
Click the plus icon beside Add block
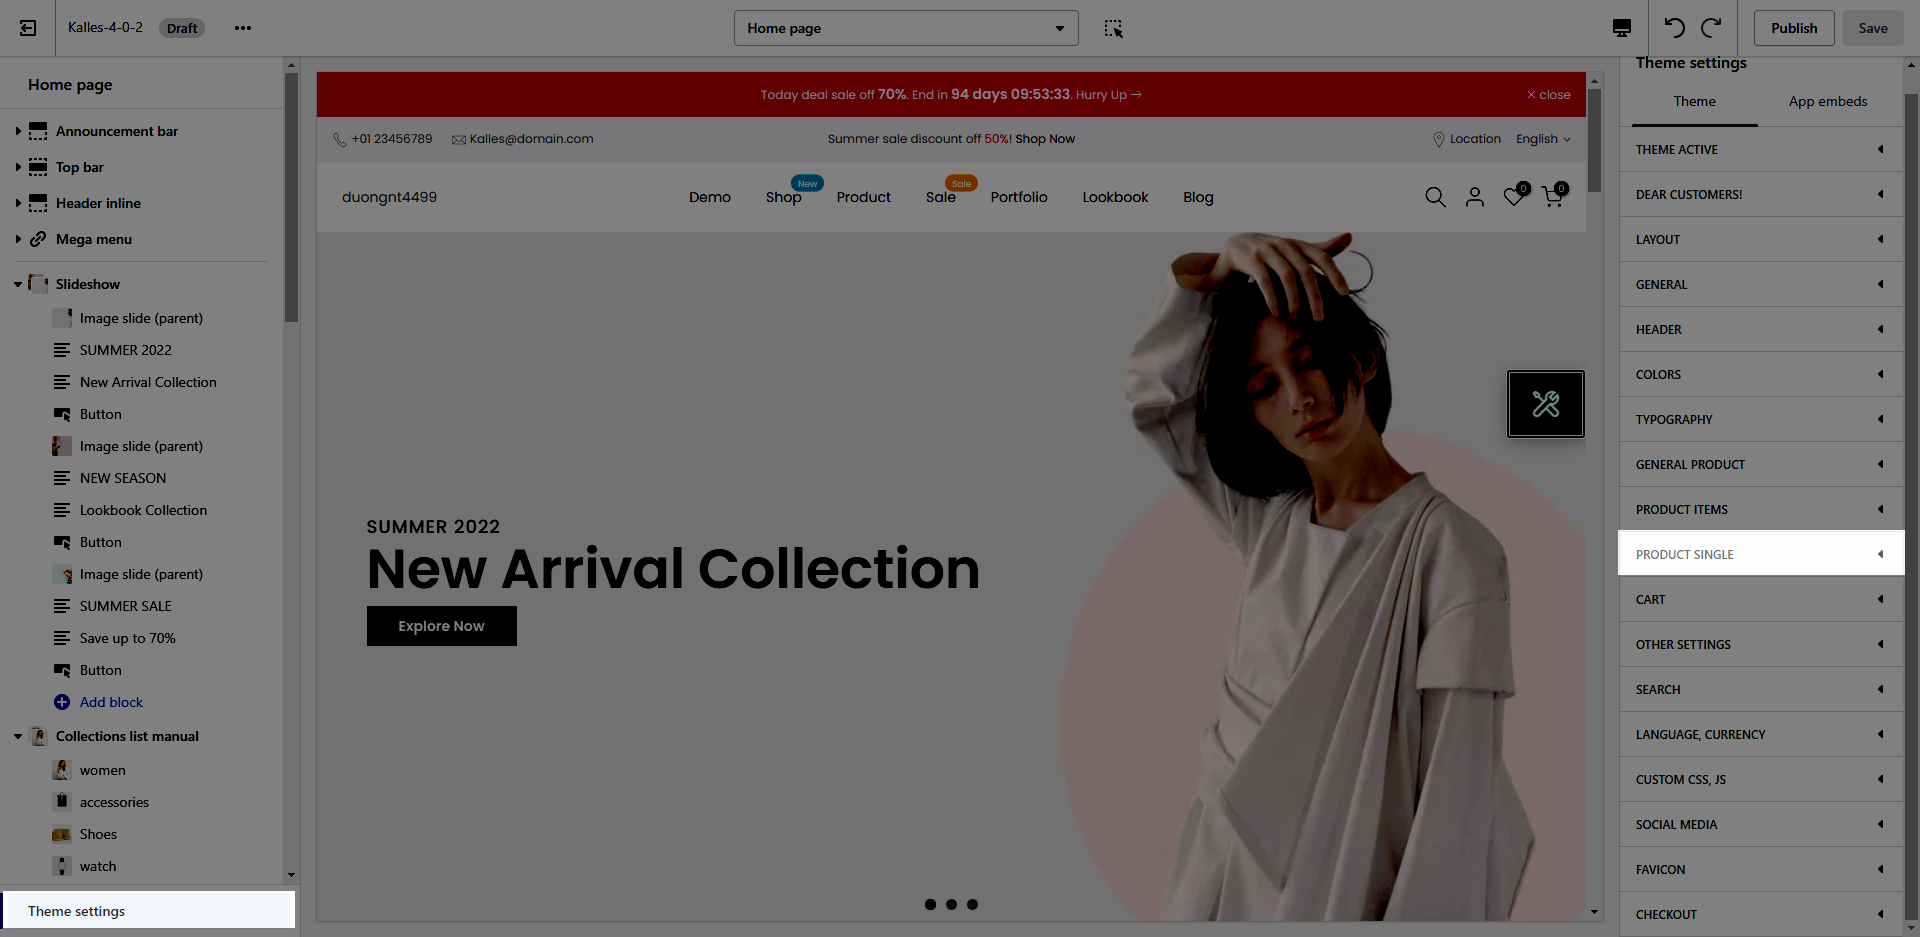click(62, 702)
